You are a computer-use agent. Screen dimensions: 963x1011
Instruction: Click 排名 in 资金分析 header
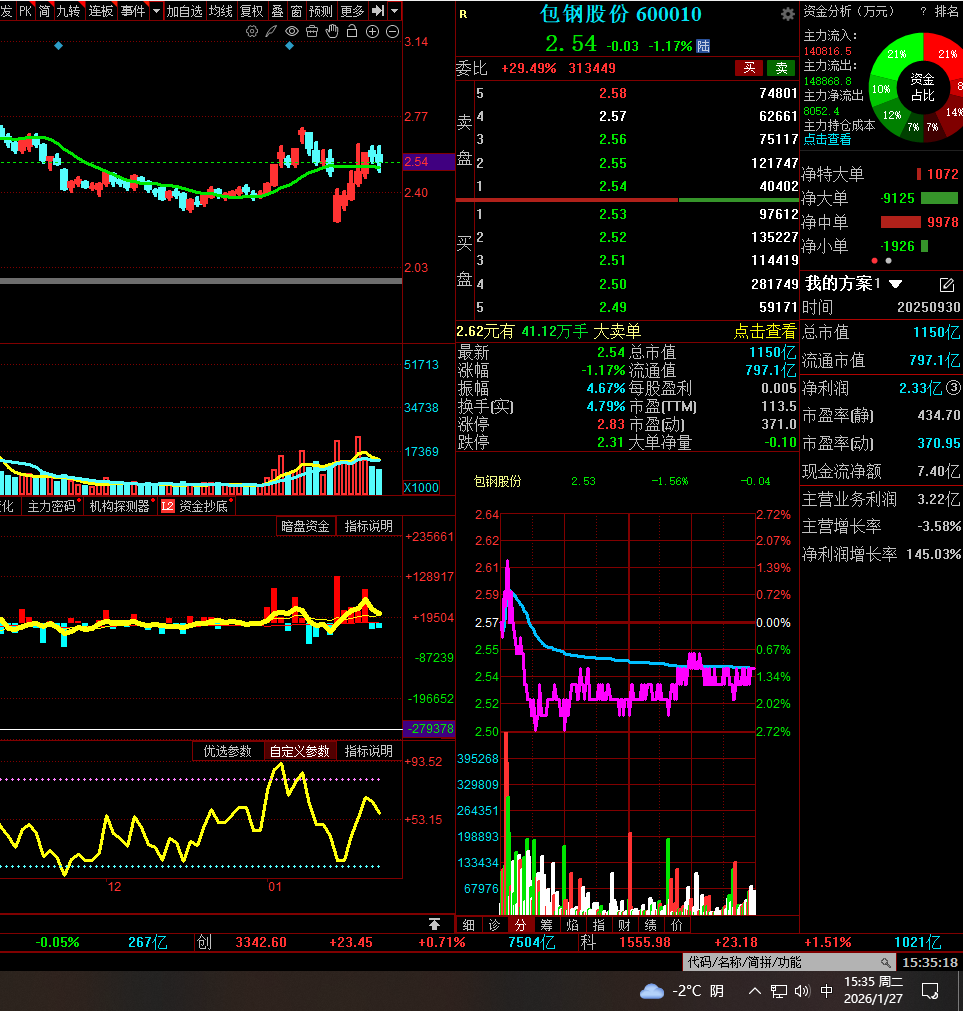pyautogui.click(x=946, y=11)
